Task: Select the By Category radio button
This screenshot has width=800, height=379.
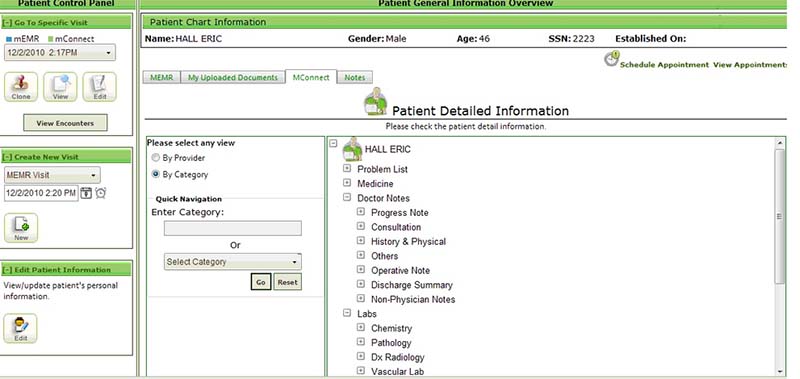Action: point(156,174)
